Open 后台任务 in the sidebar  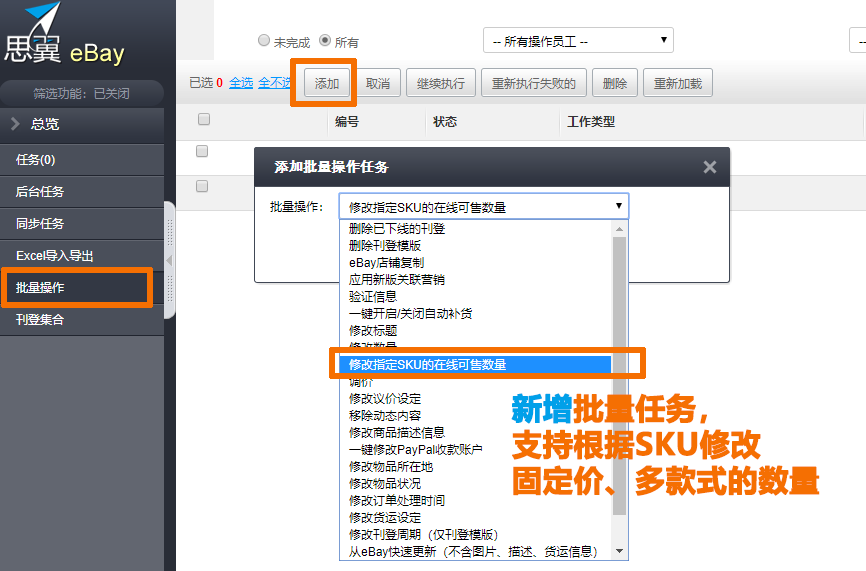(x=82, y=192)
